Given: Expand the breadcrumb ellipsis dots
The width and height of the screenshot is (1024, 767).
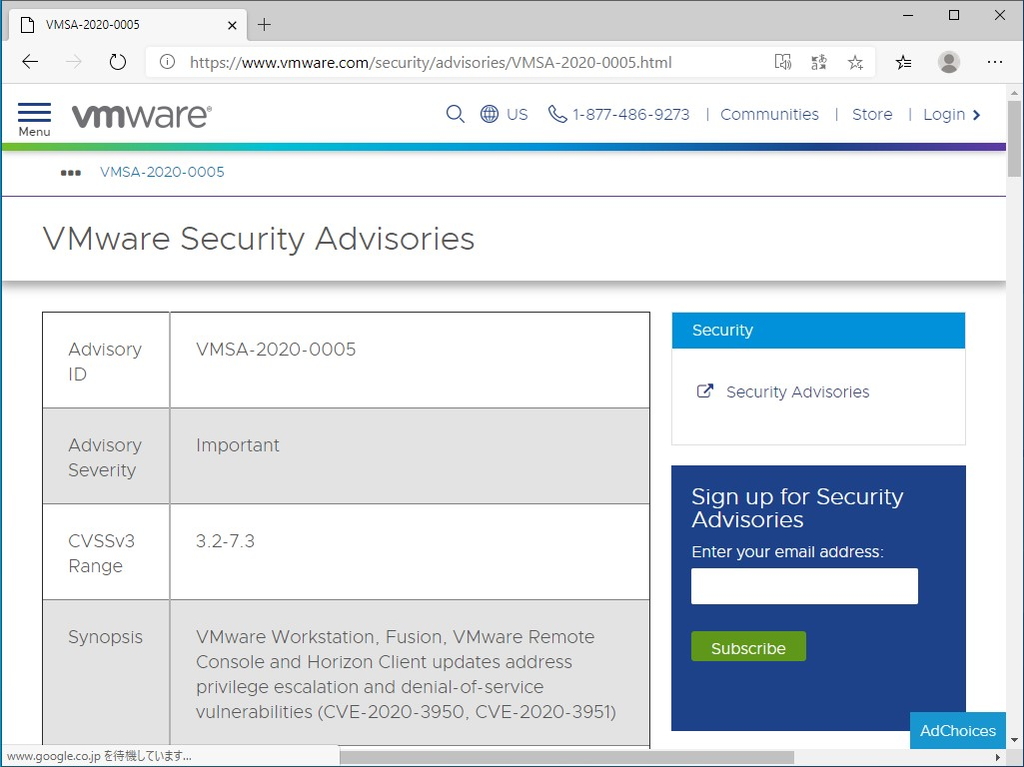Looking at the screenshot, I should point(70,172).
